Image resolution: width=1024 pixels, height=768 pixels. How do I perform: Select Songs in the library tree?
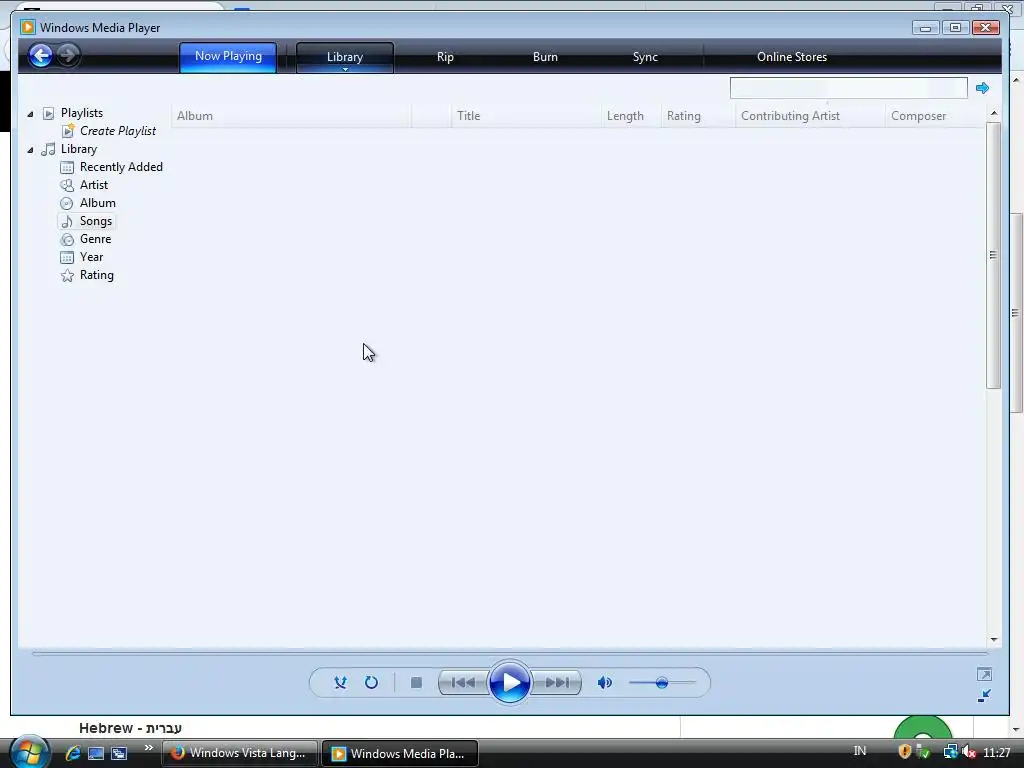[95, 221]
